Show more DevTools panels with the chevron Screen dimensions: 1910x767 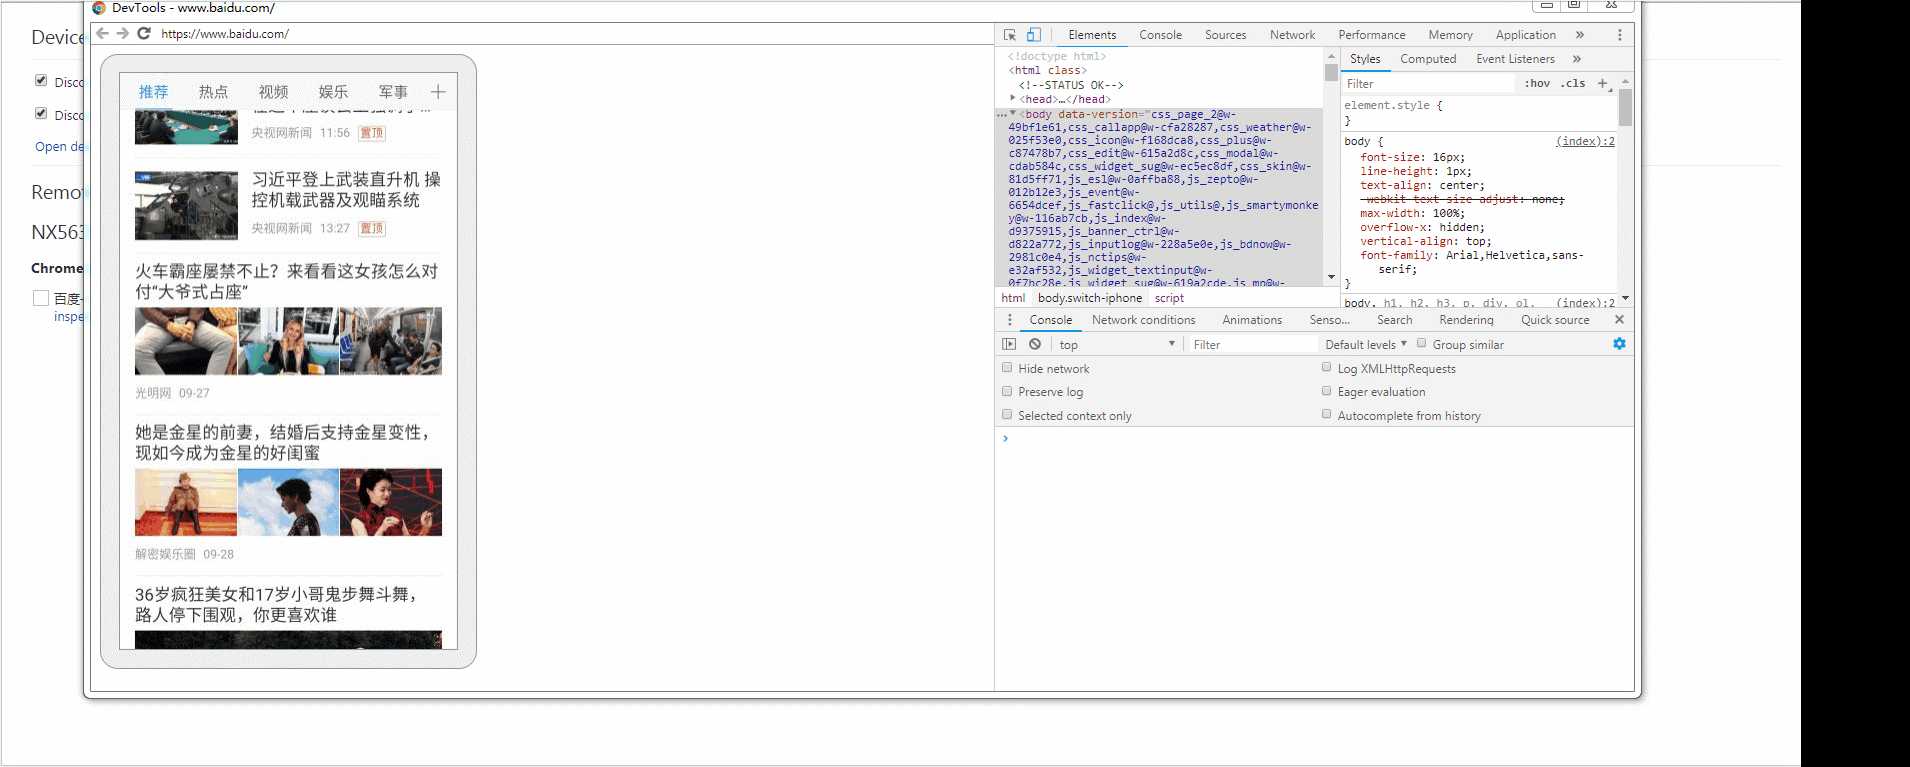[x=1580, y=35]
